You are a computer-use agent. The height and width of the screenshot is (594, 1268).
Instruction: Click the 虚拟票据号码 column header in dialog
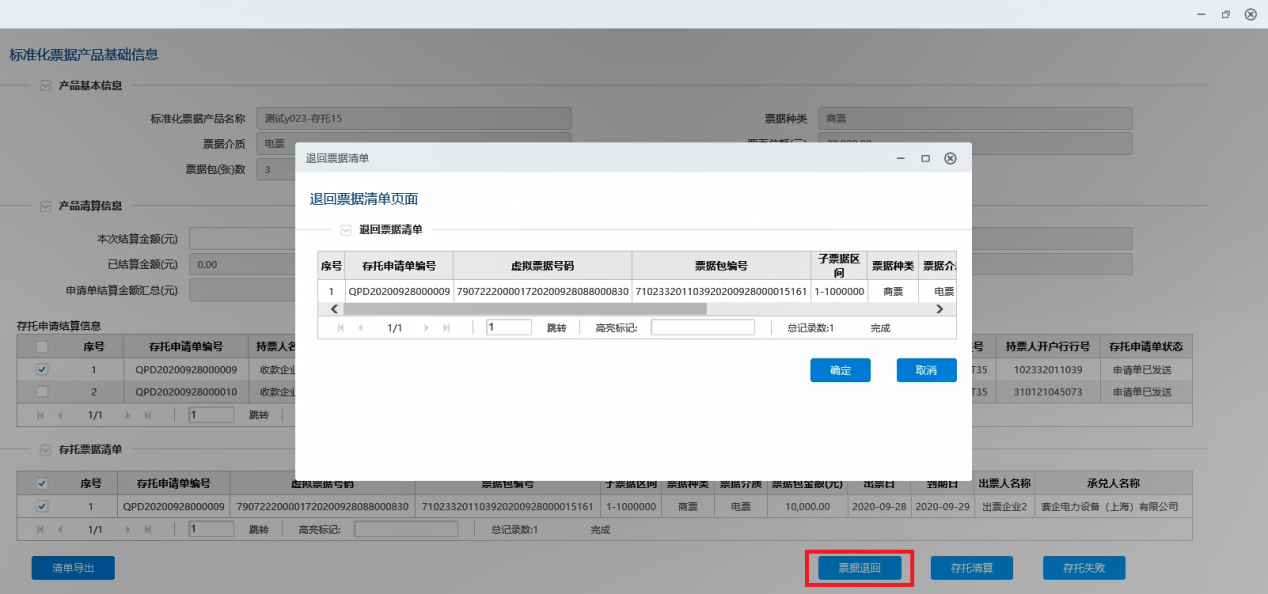click(542, 266)
